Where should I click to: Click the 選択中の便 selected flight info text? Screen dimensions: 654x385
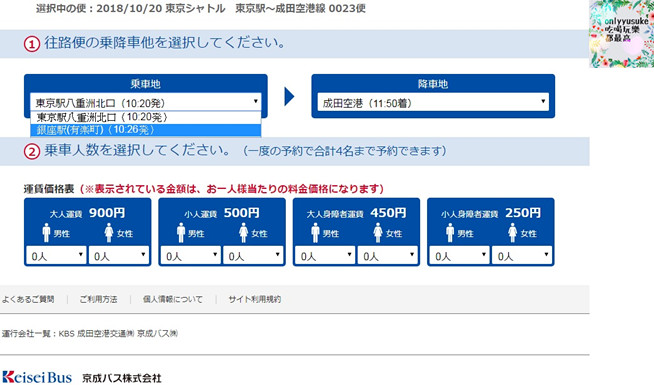(201, 8)
